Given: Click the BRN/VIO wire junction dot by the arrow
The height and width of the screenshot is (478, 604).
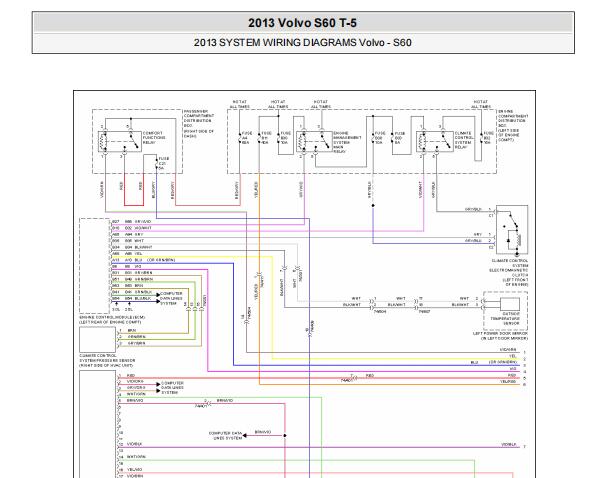Looking at the screenshot, I should pyautogui.click(x=285, y=436).
